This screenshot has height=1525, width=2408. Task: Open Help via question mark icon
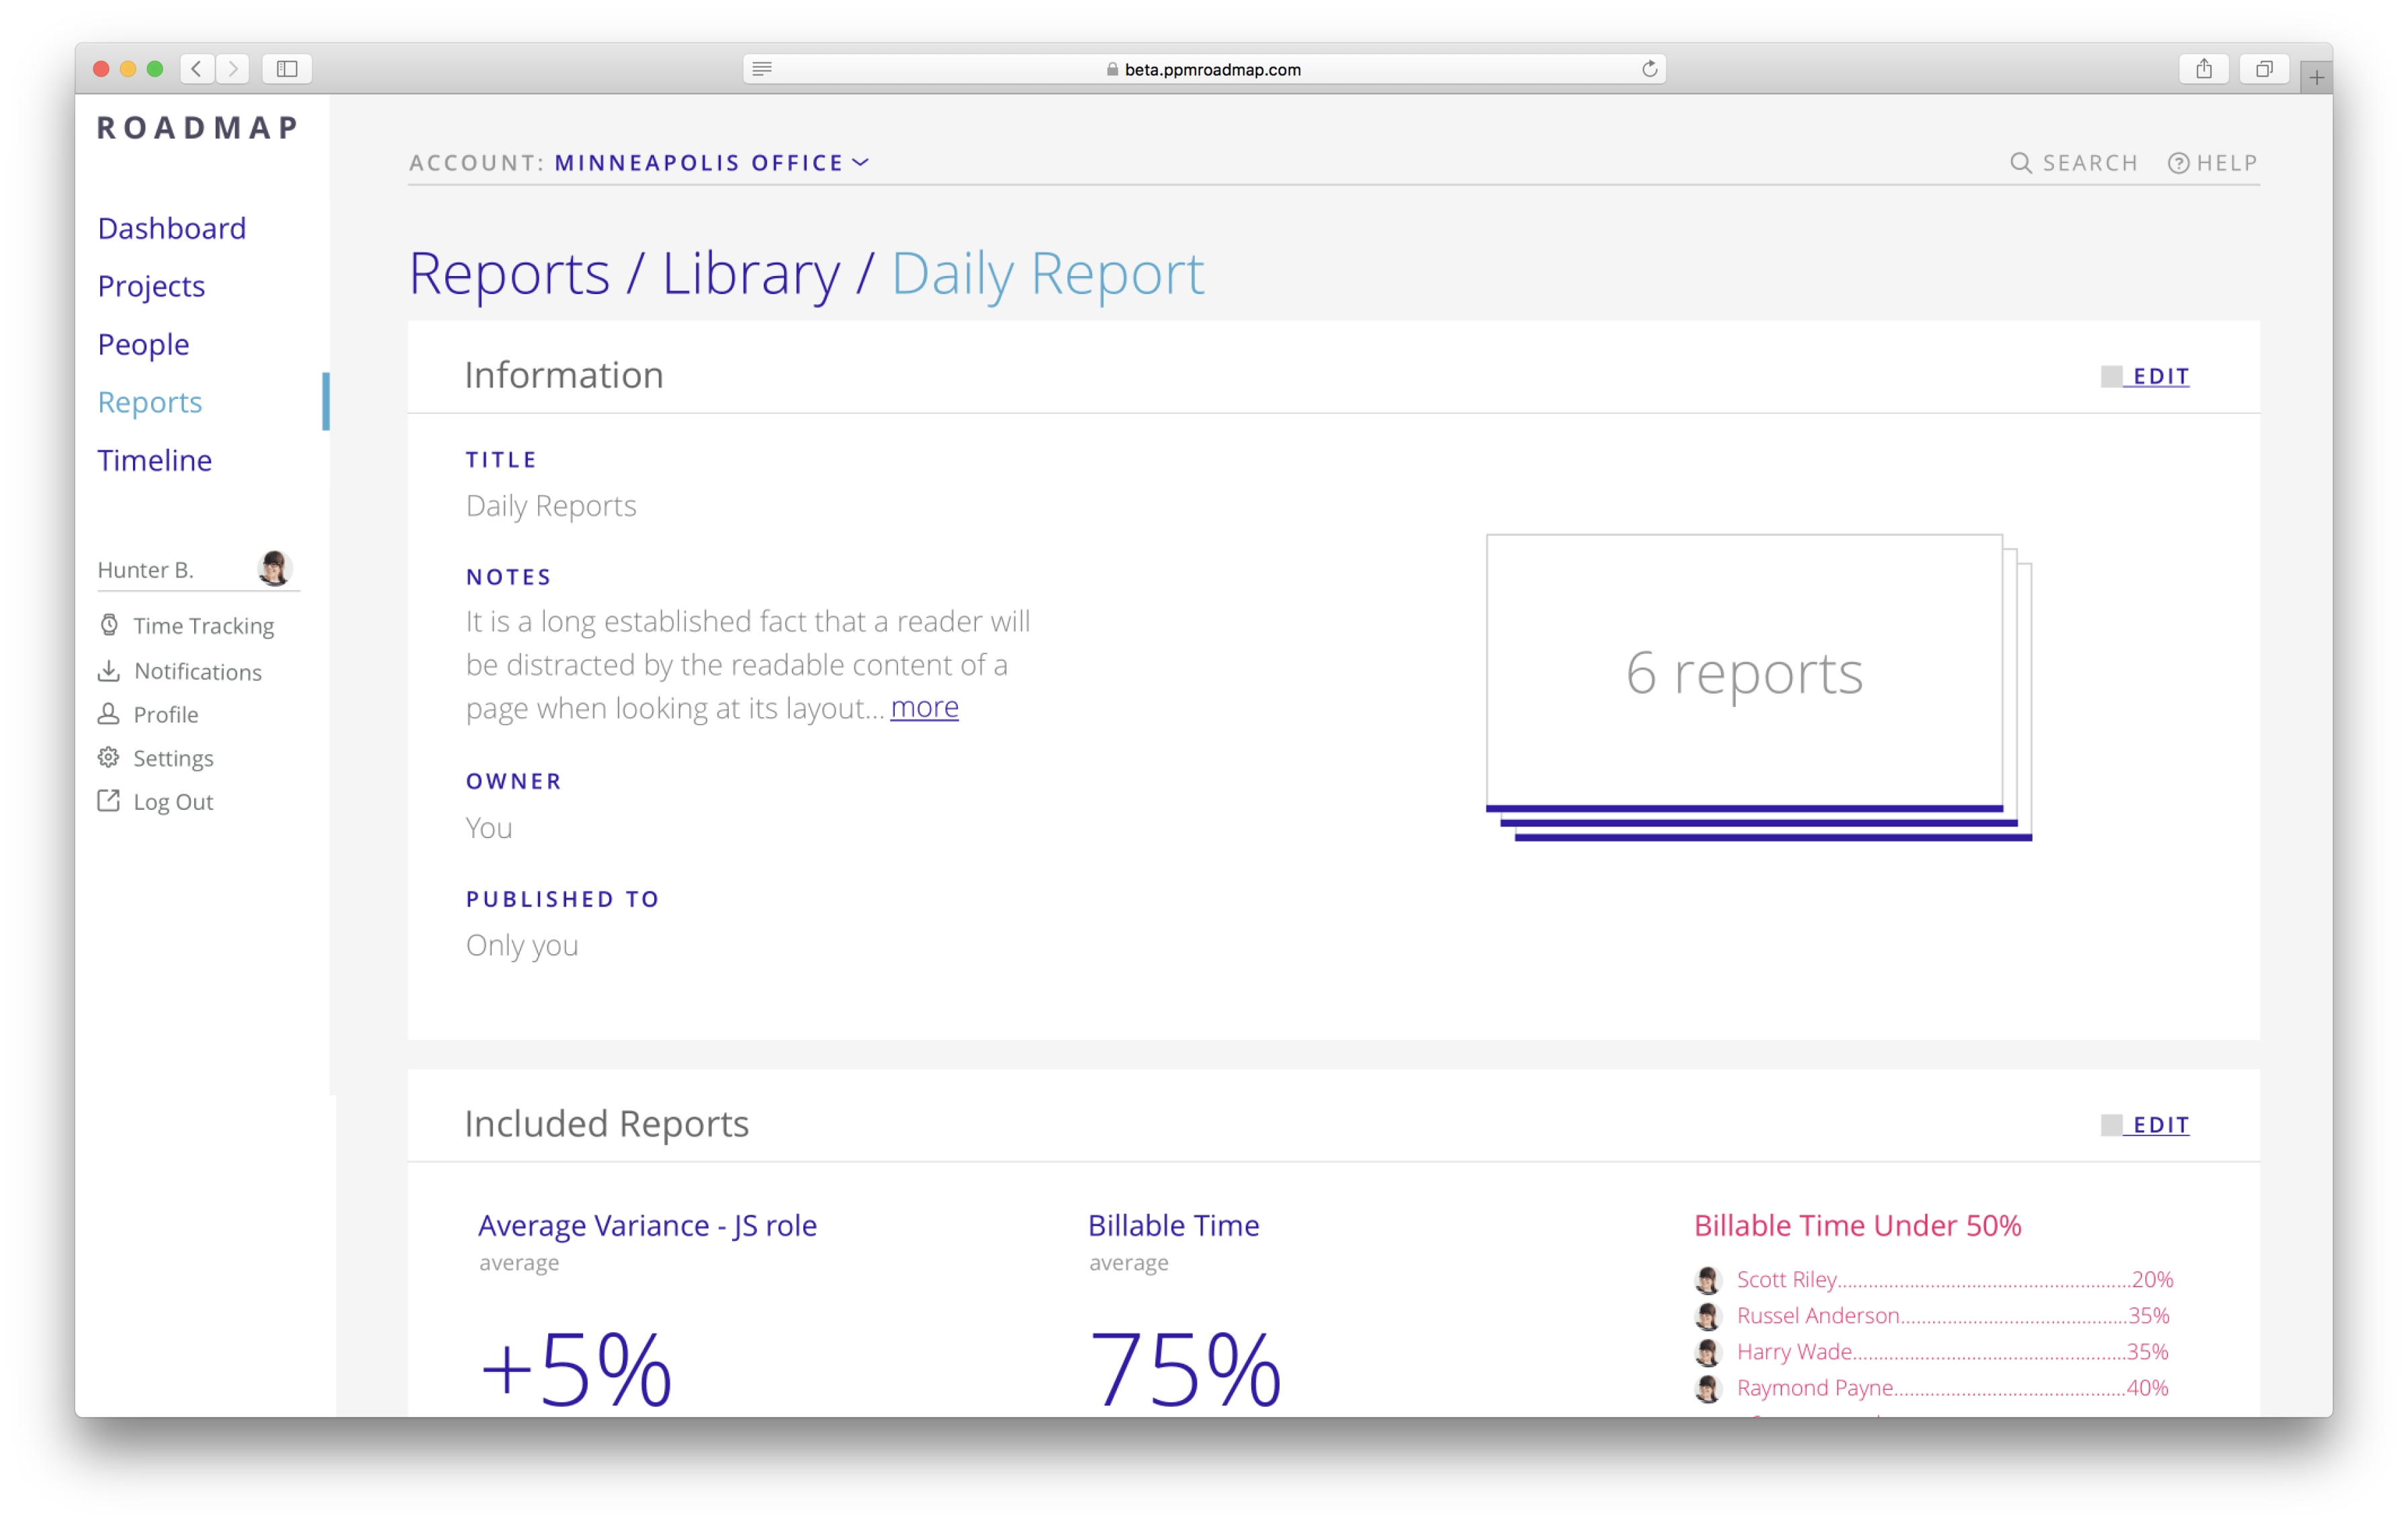click(x=2178, y=163)
